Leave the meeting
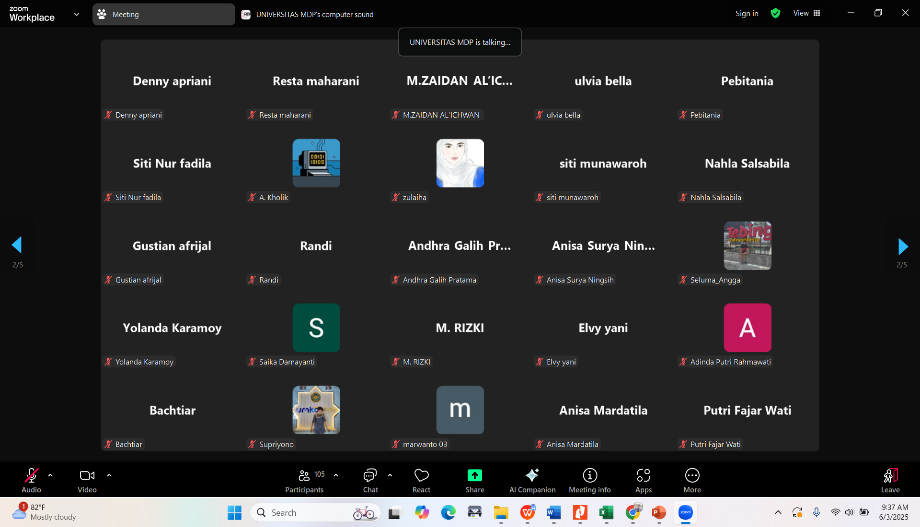This screenshot has height=527, width=920. [x=890, y=479]
